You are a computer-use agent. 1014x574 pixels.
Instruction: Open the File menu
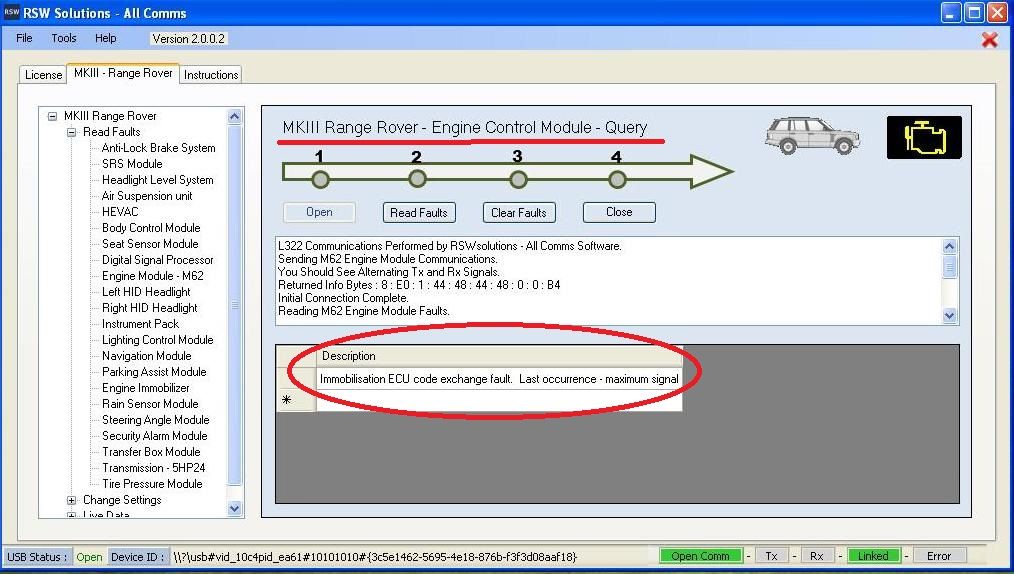tap(24, 38)
